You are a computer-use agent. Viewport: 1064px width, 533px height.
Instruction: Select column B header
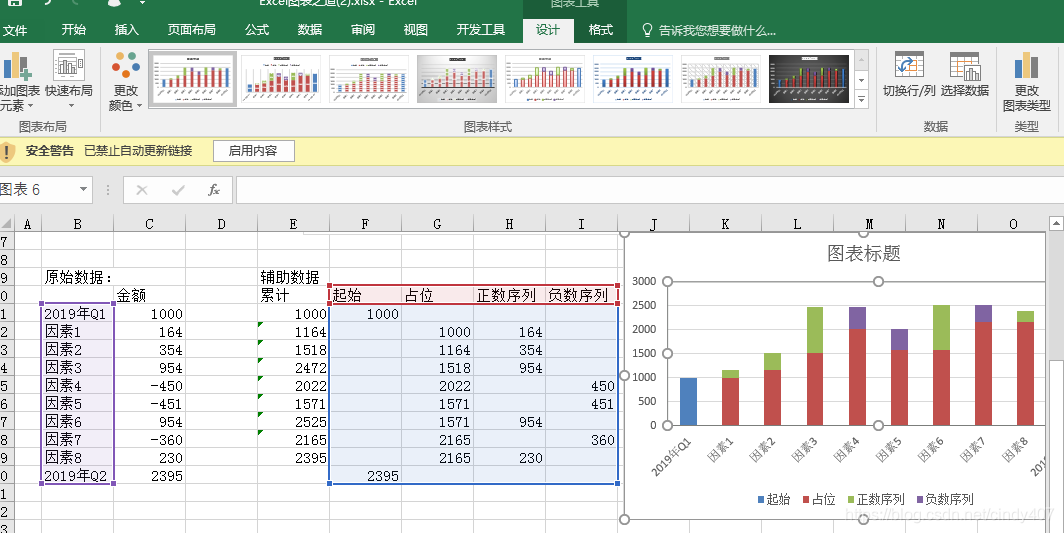point(77,224)
